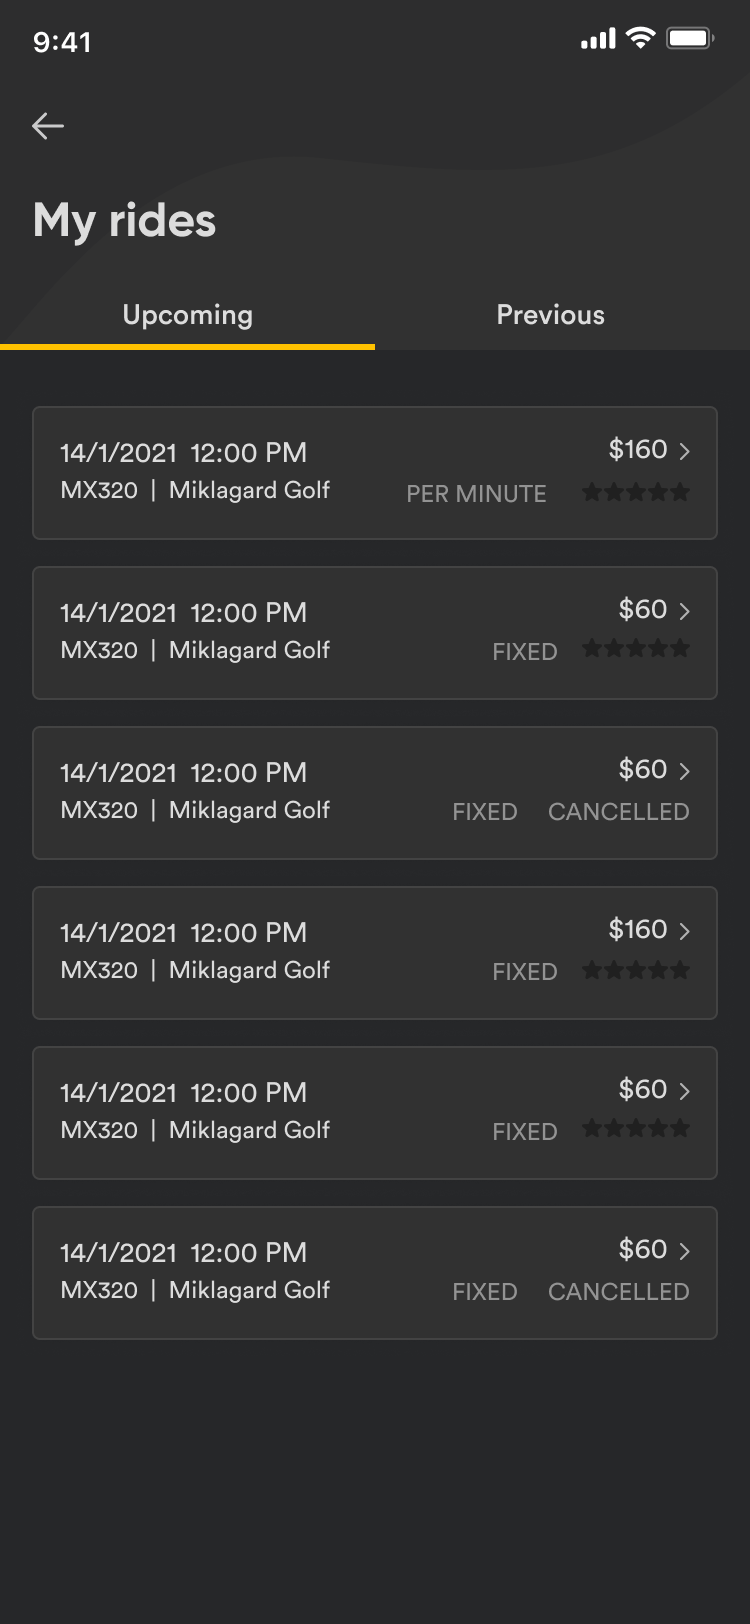
Task: Tap the cellular signal bars icon
Action: [x=598, y=40]
